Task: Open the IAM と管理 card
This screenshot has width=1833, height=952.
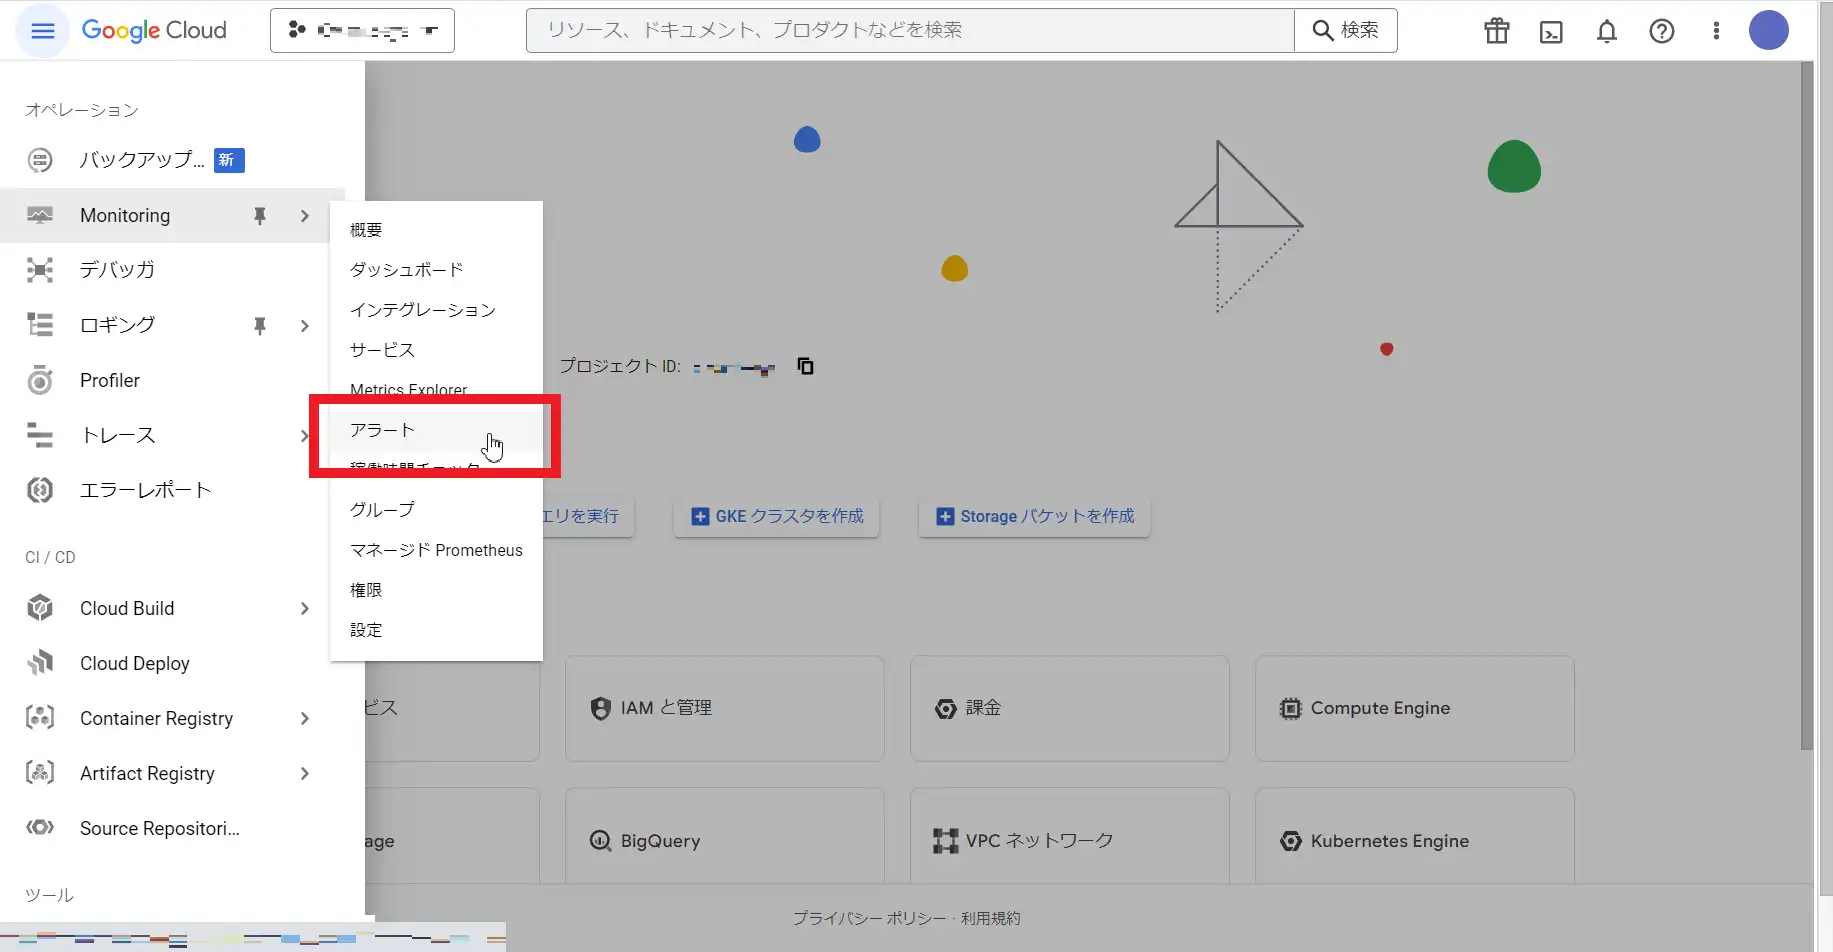Action: [x=725, y=708]
